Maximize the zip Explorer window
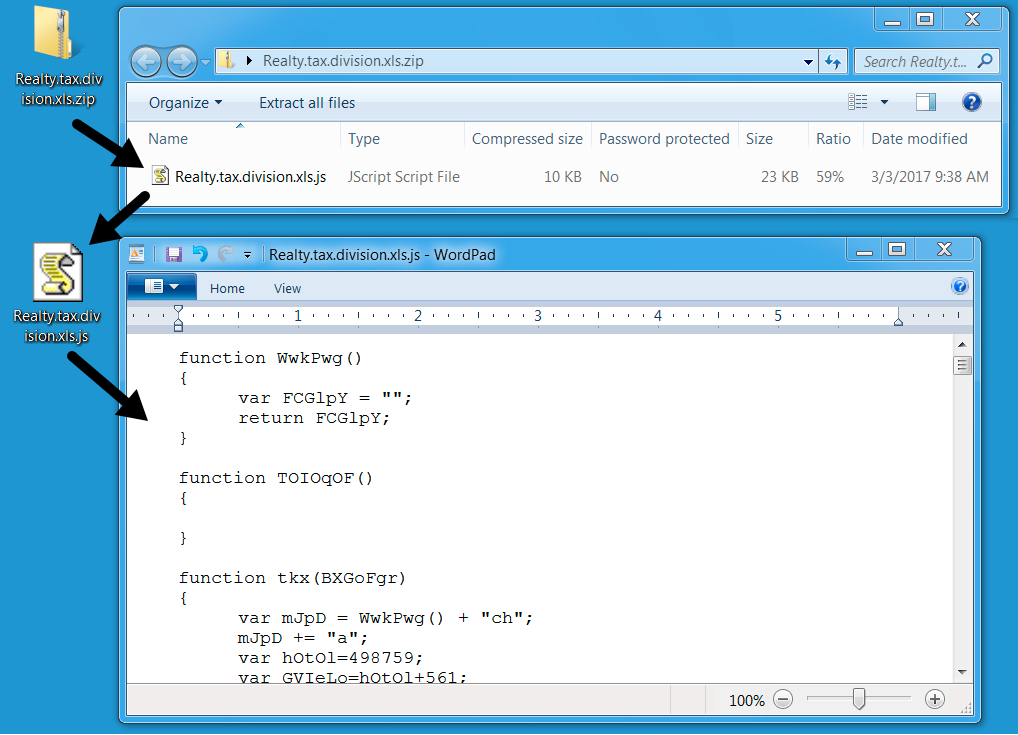The height and width of the screenshot is (735, 1018). (x=925, y=19)
